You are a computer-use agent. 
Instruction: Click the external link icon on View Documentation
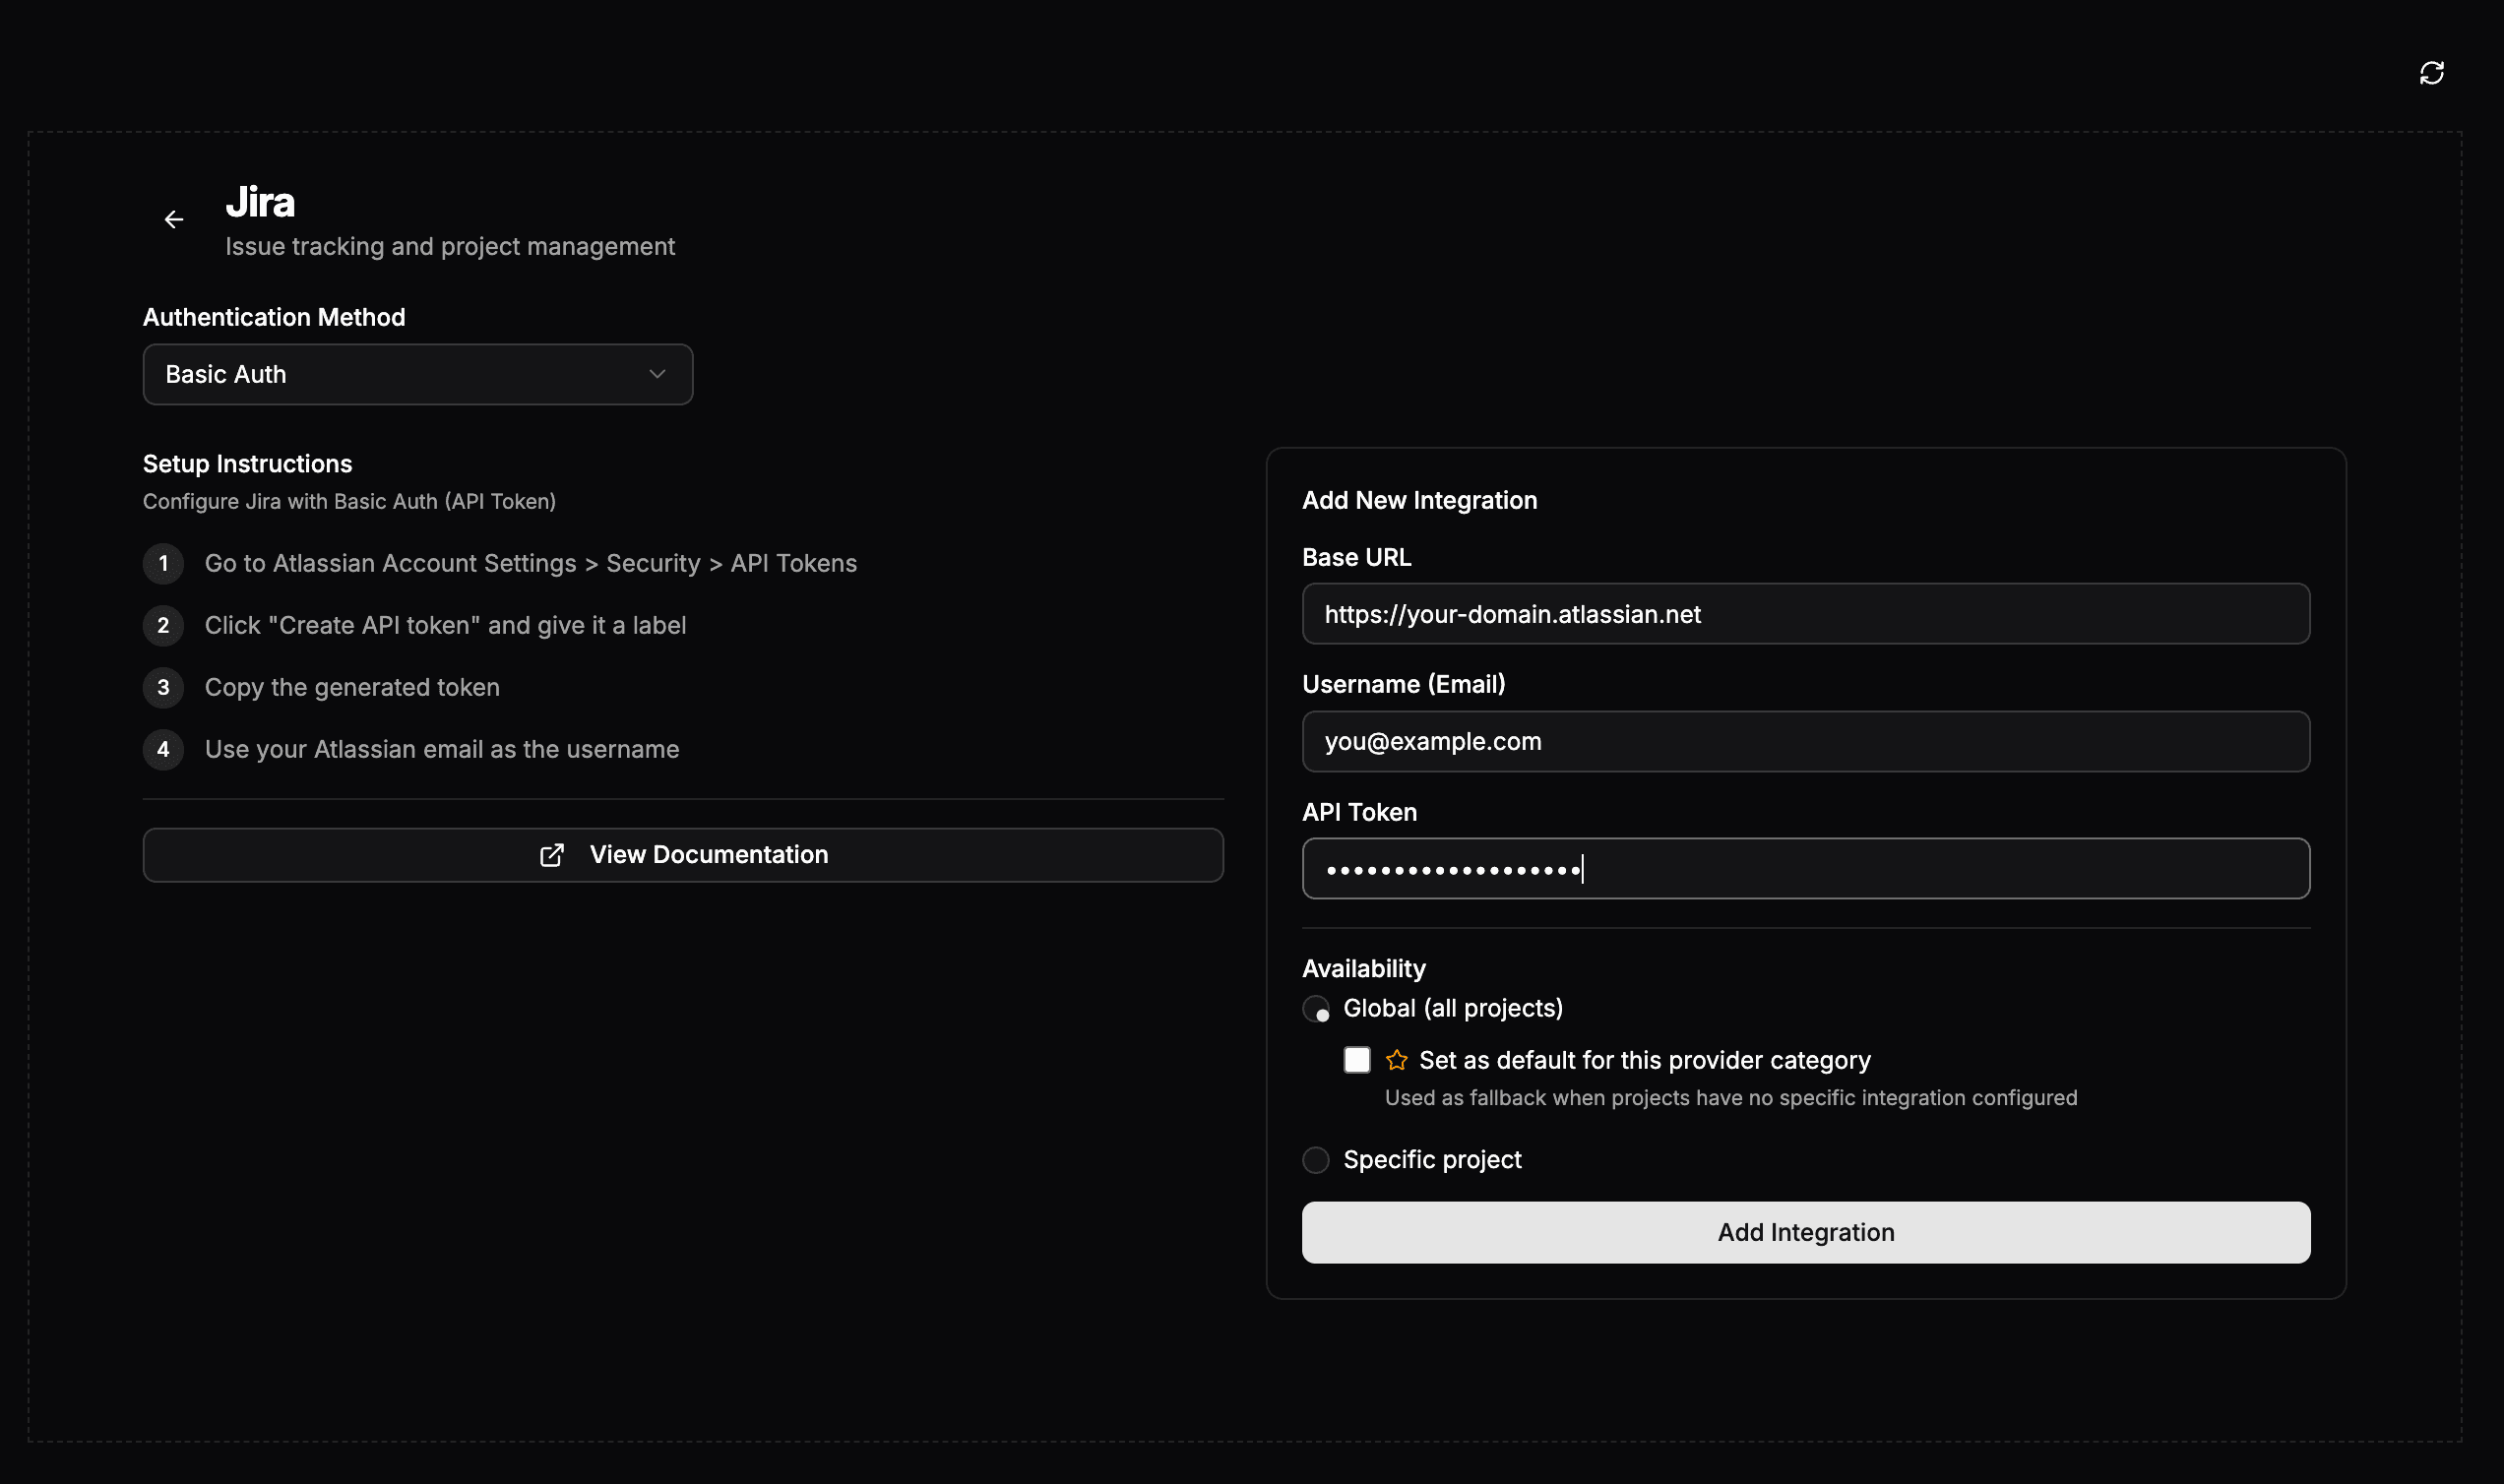[x=552, y=855]
